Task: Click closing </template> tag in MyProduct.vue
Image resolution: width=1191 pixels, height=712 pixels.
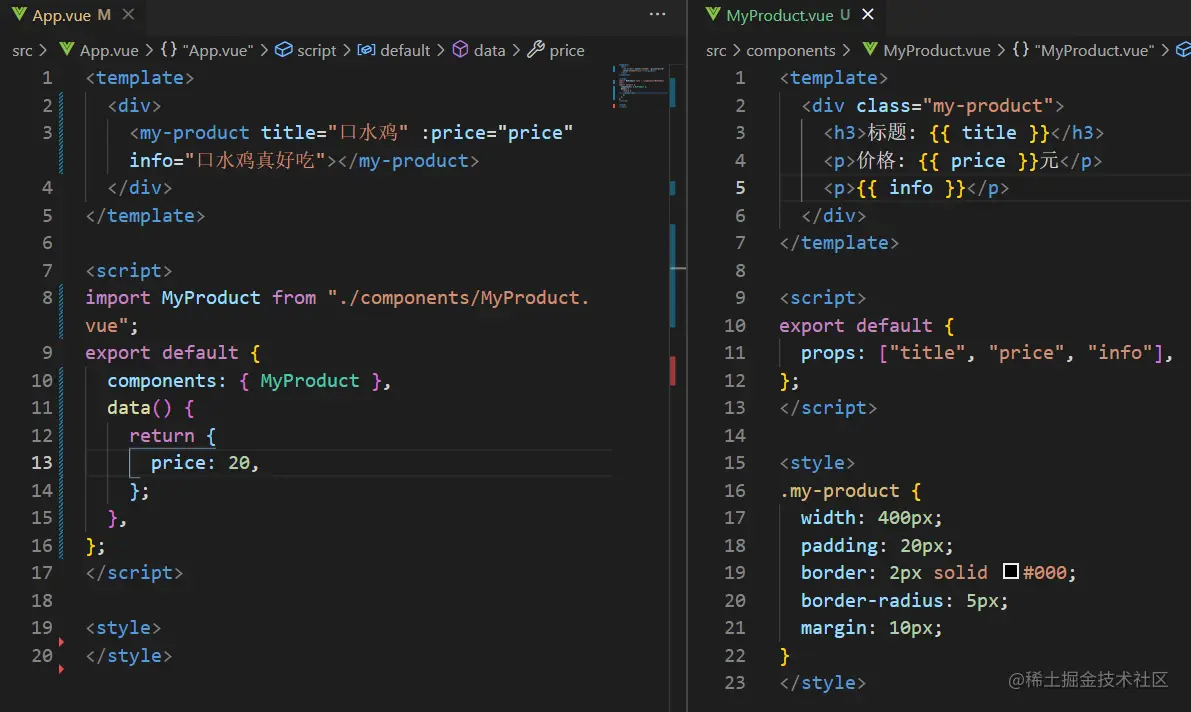Action: (839, 243)
